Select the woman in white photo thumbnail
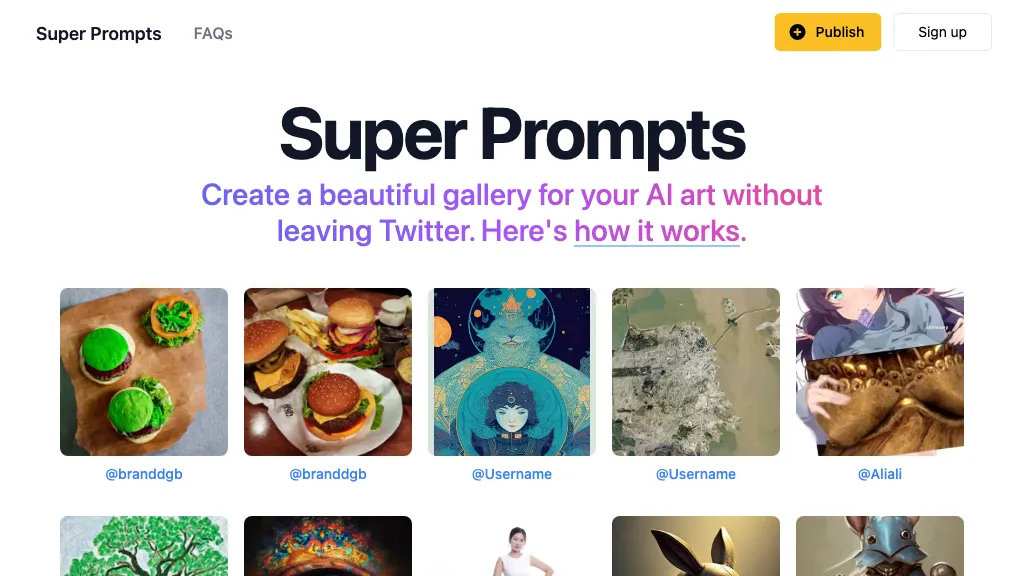 (512, 546)
